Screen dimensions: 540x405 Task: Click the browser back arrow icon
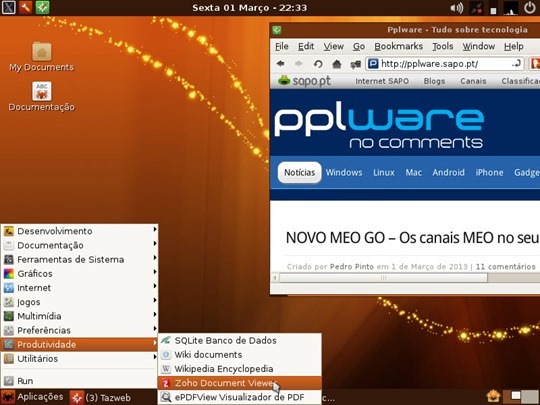pos(281,64)
